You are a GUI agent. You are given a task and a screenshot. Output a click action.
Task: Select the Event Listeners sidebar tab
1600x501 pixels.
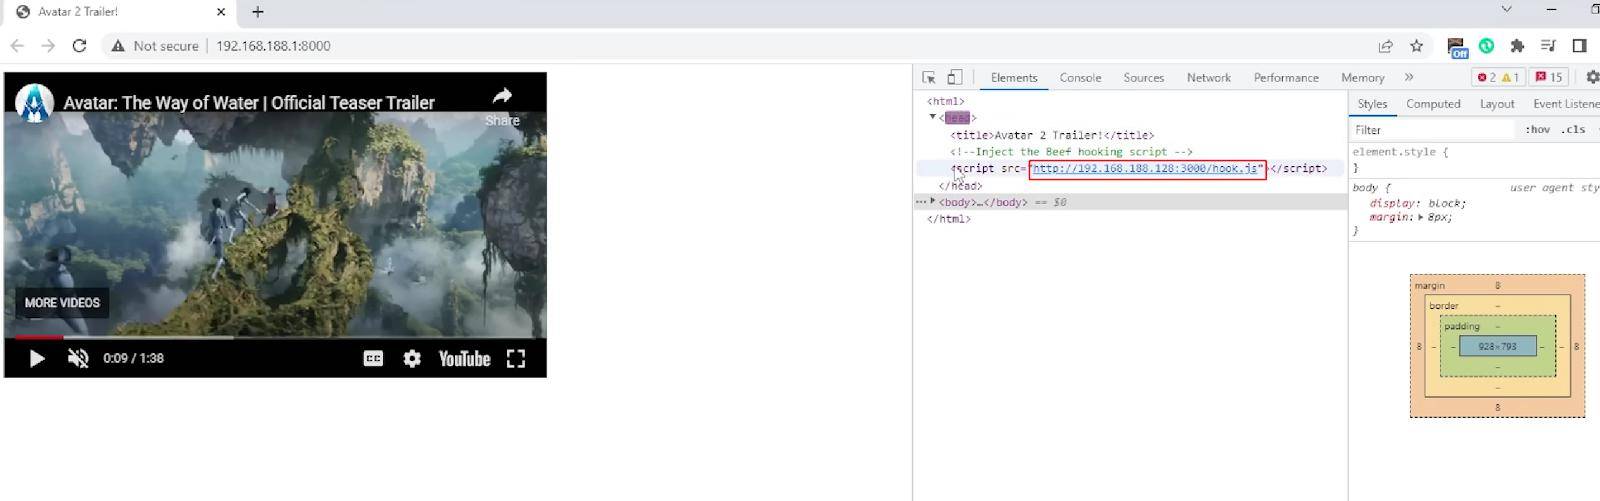[1566, 104]
